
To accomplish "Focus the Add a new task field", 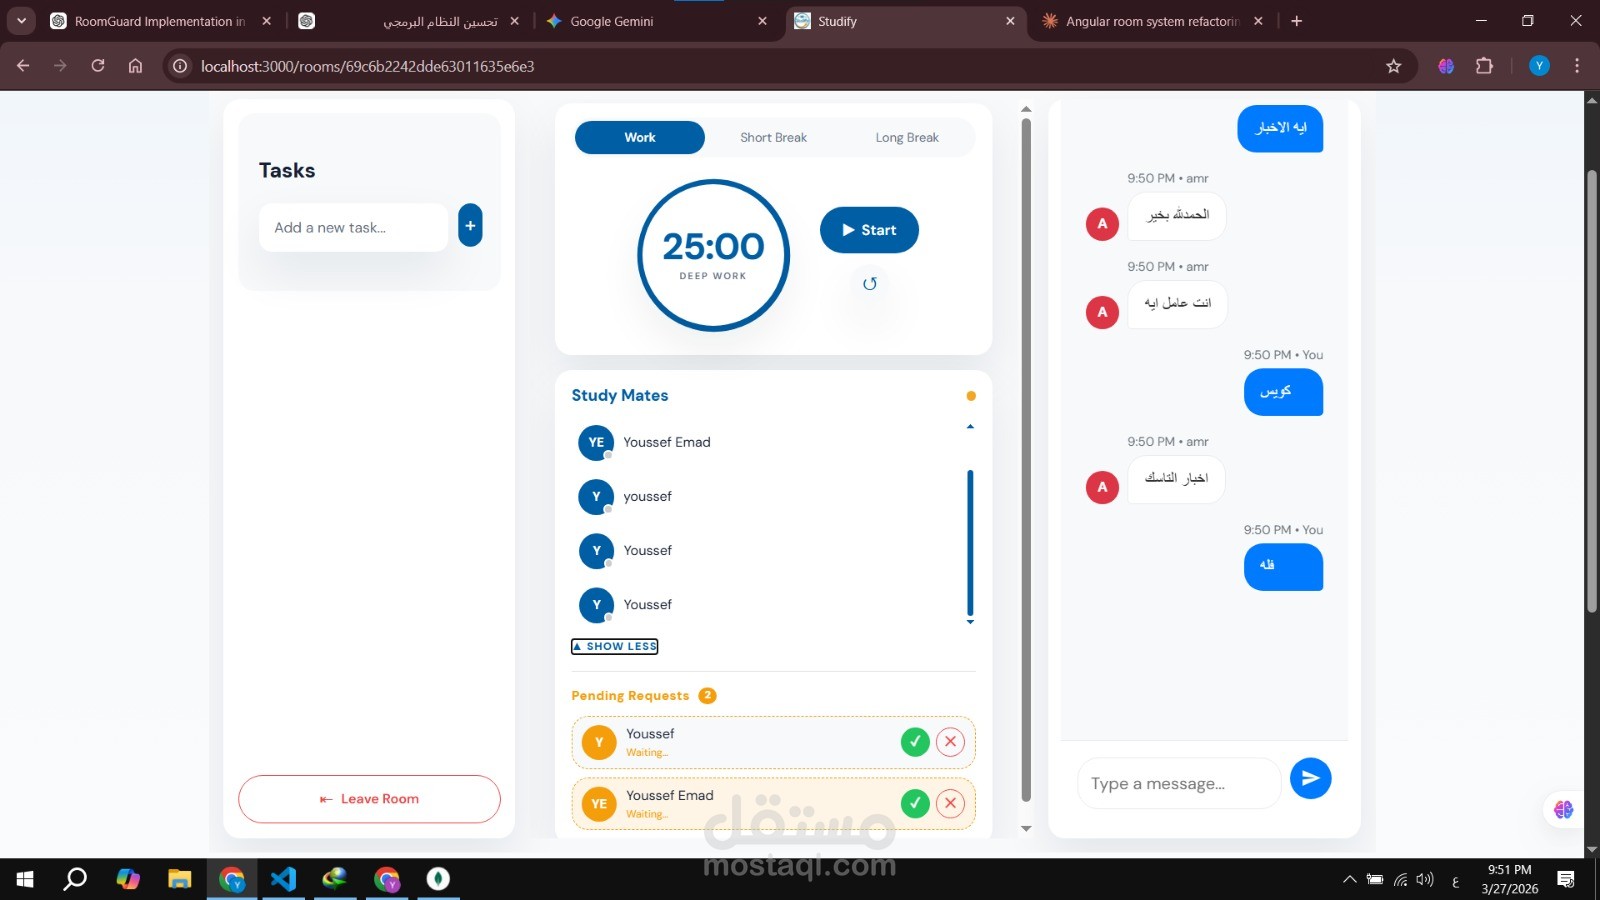I will tap(354, 228).
